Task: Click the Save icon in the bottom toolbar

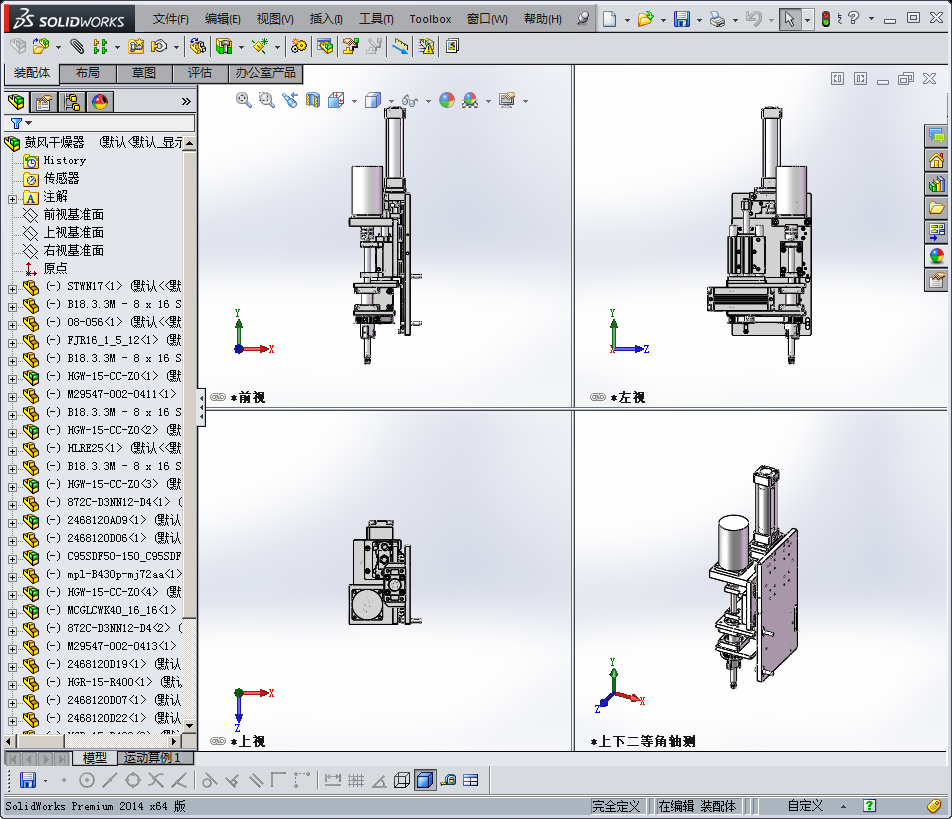Action: tap(27, 780)
